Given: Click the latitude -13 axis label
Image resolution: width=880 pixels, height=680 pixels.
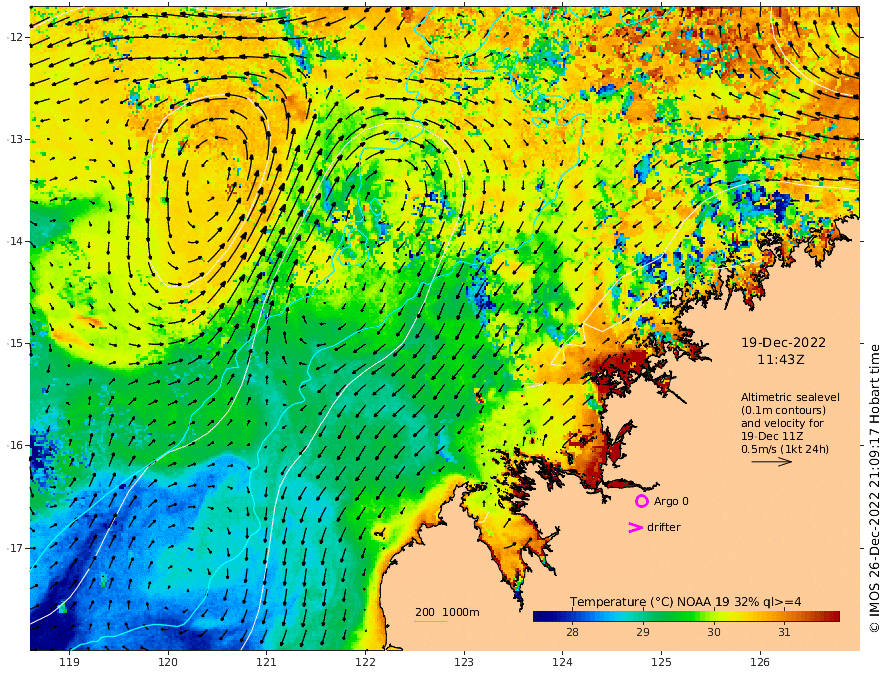Looking at the screenshot, I should pos(15,139).
